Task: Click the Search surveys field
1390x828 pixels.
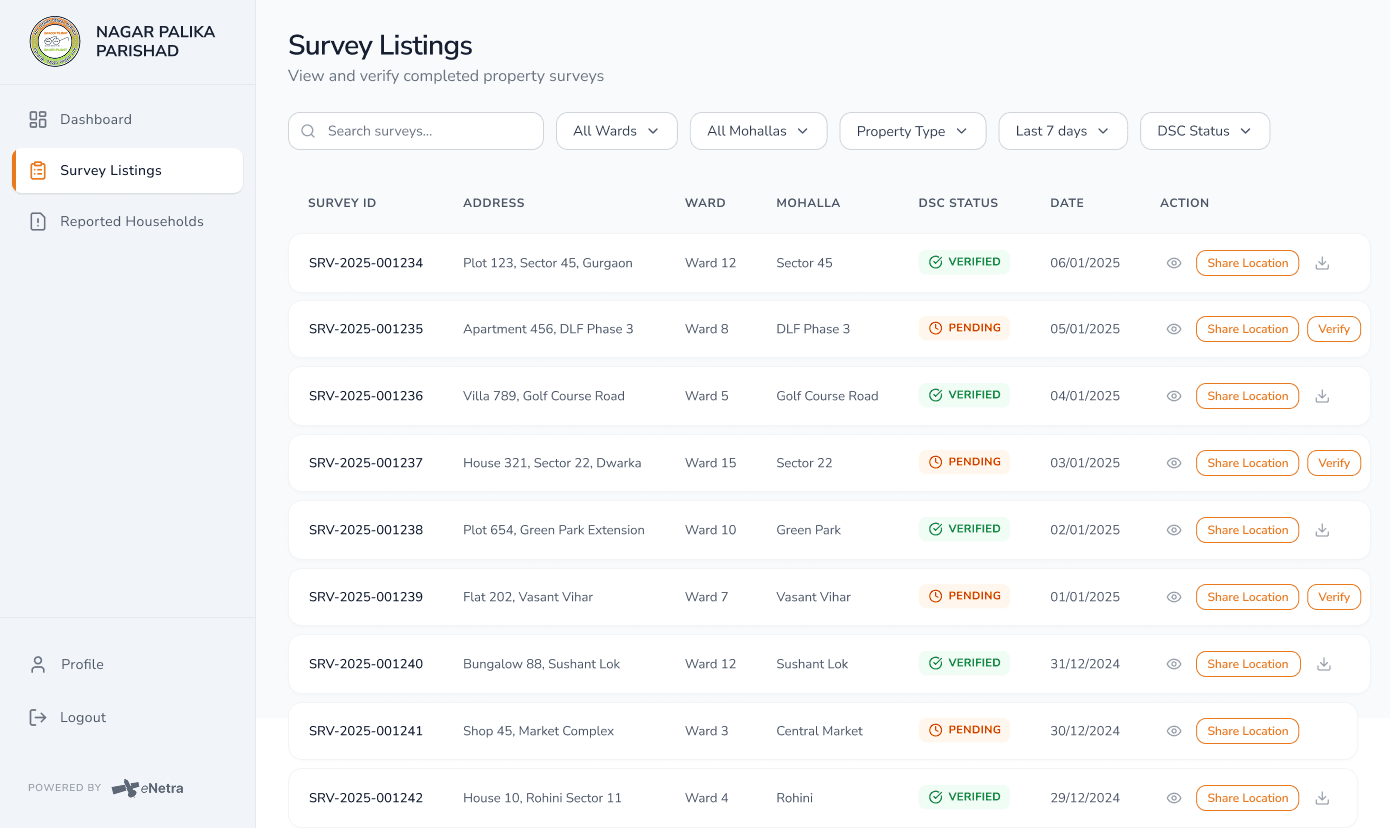Action: (x=416, y=131)
